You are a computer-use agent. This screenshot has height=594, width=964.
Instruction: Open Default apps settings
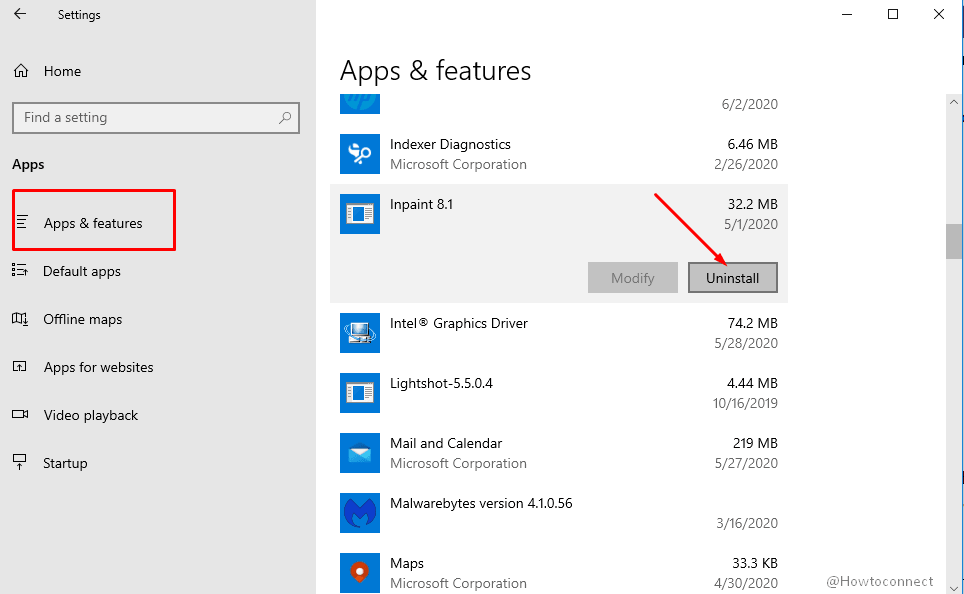point(82,271)
